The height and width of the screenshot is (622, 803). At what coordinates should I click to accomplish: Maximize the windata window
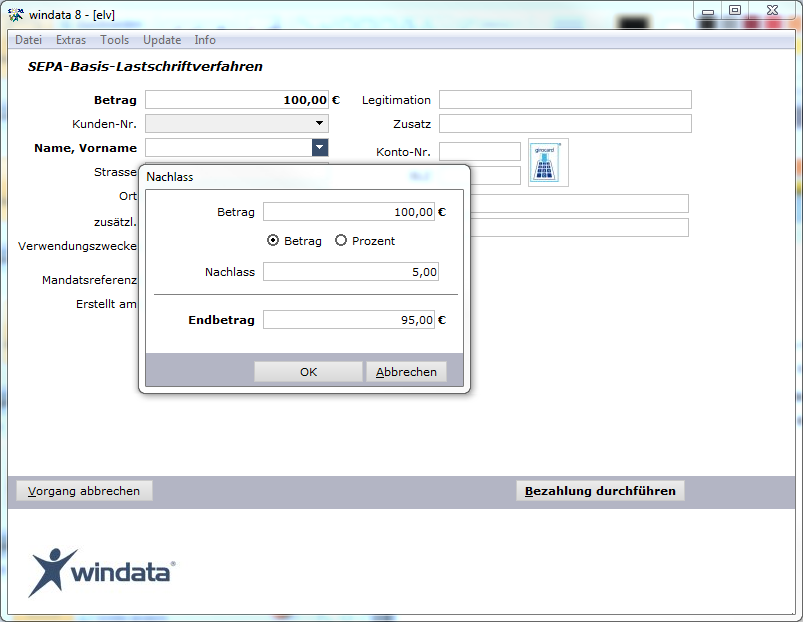[x=735, y=11]
